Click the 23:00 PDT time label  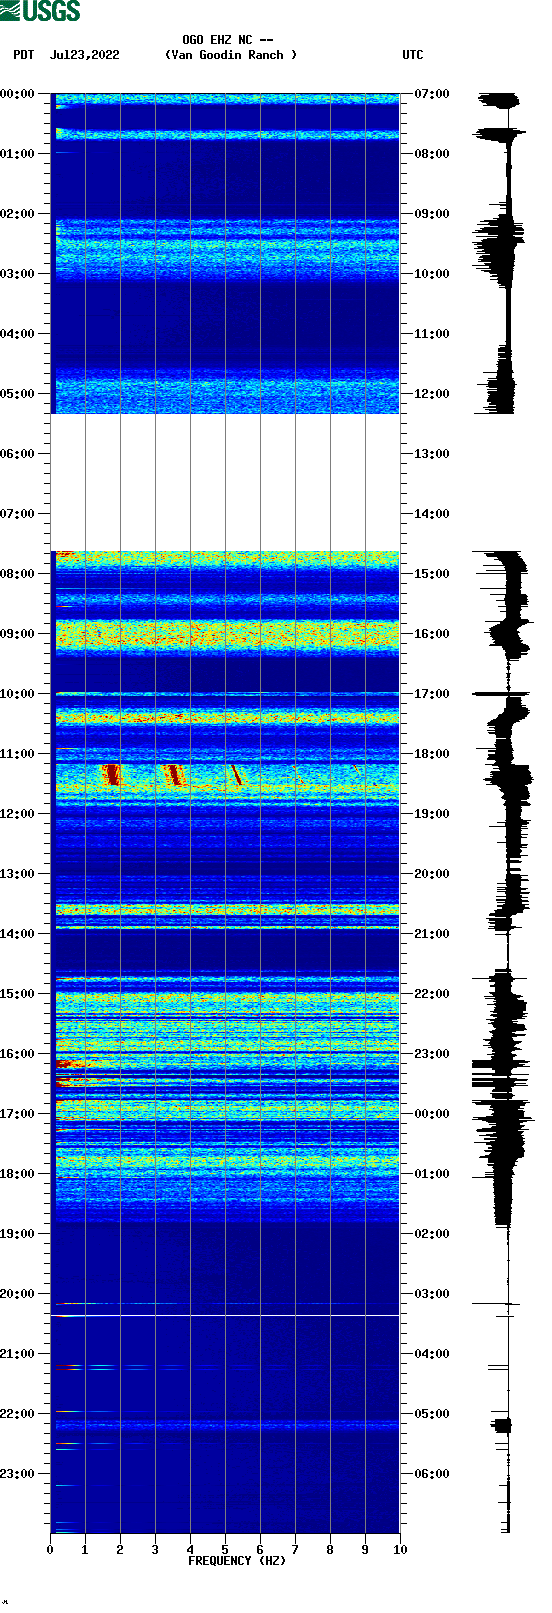(x=18, y=1474)
